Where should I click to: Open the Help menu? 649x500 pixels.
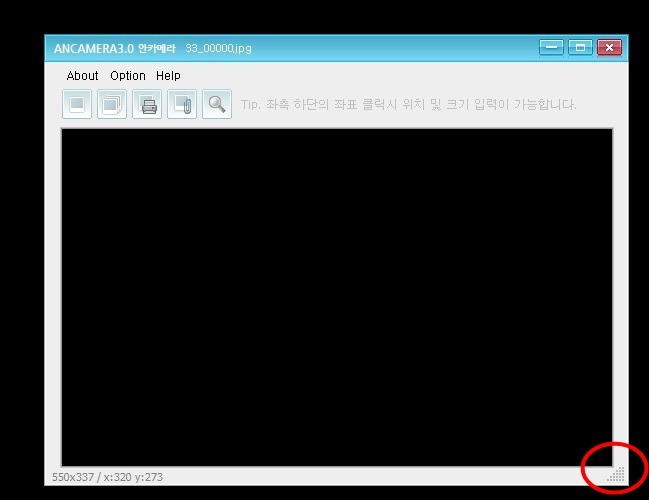pos(168,76)
